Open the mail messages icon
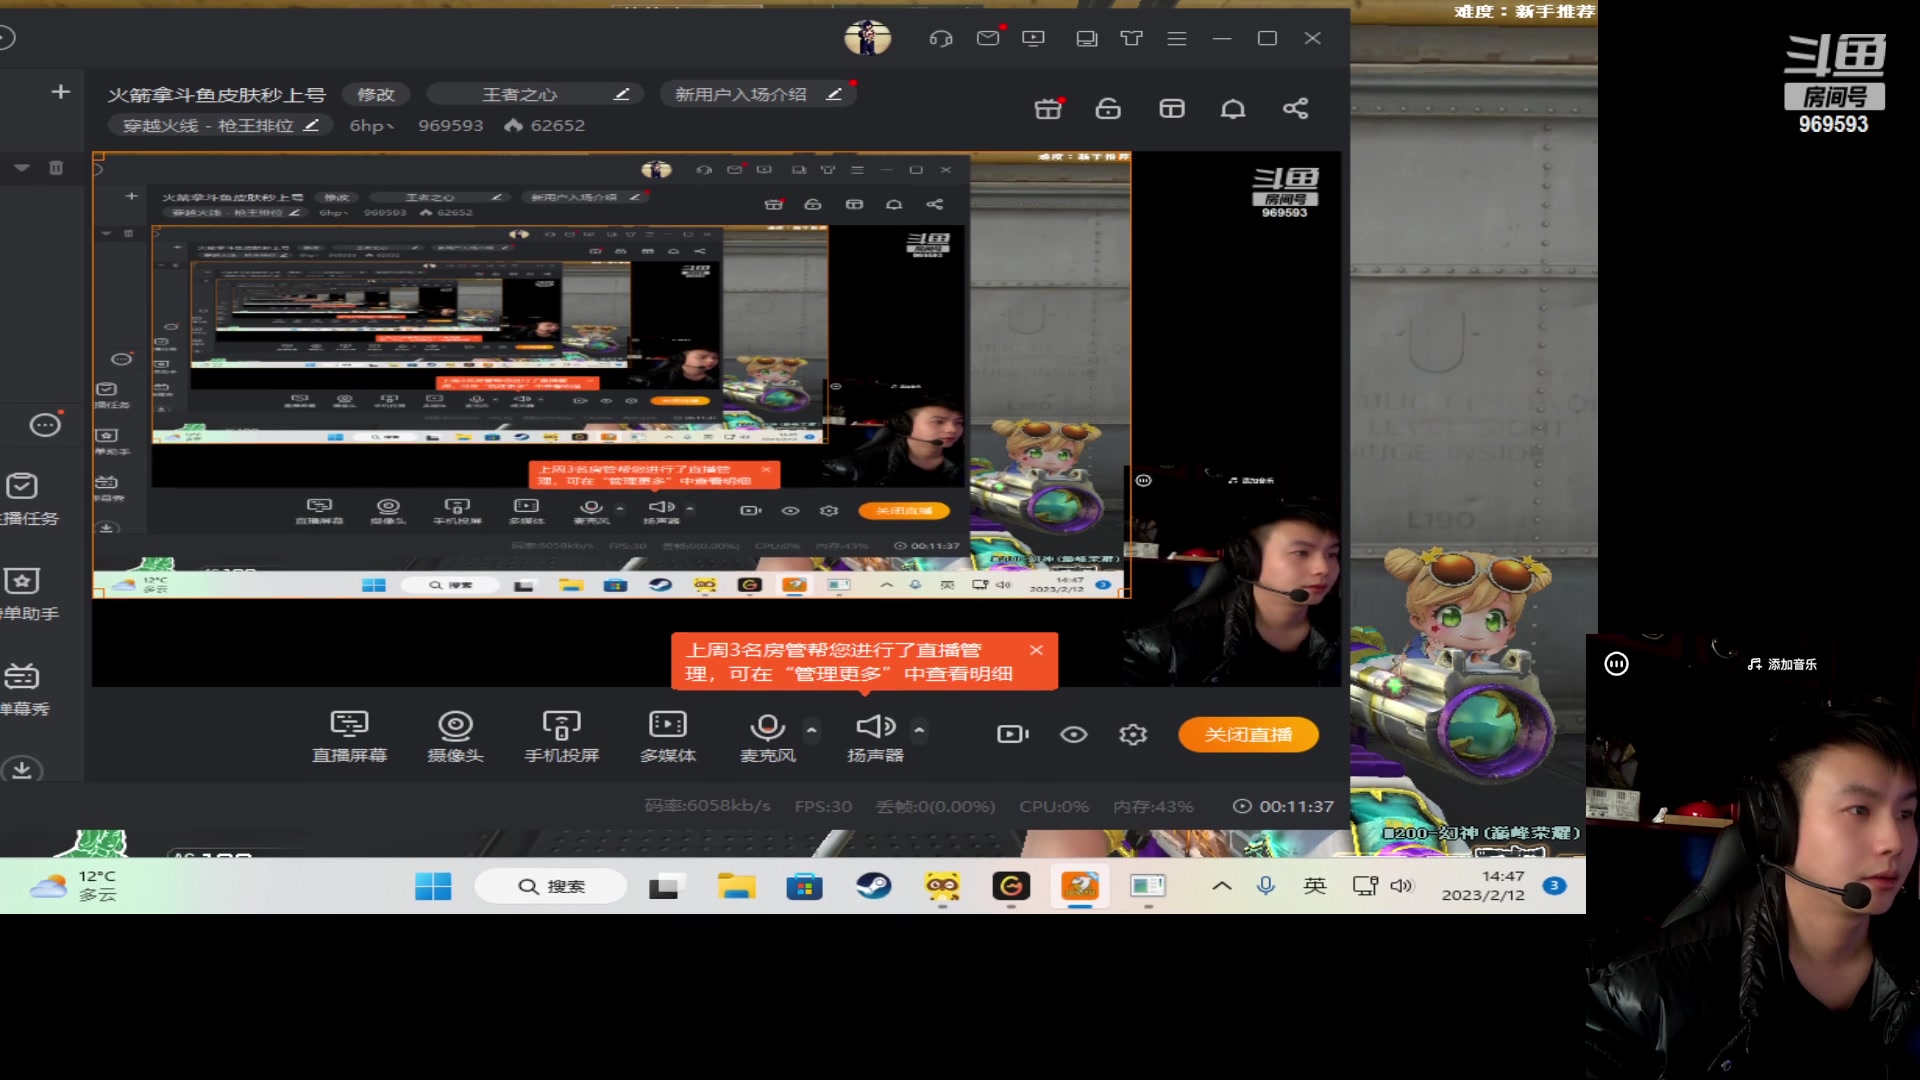Viewport: 1920px width, 1080px height. click(x=988, y=38)
